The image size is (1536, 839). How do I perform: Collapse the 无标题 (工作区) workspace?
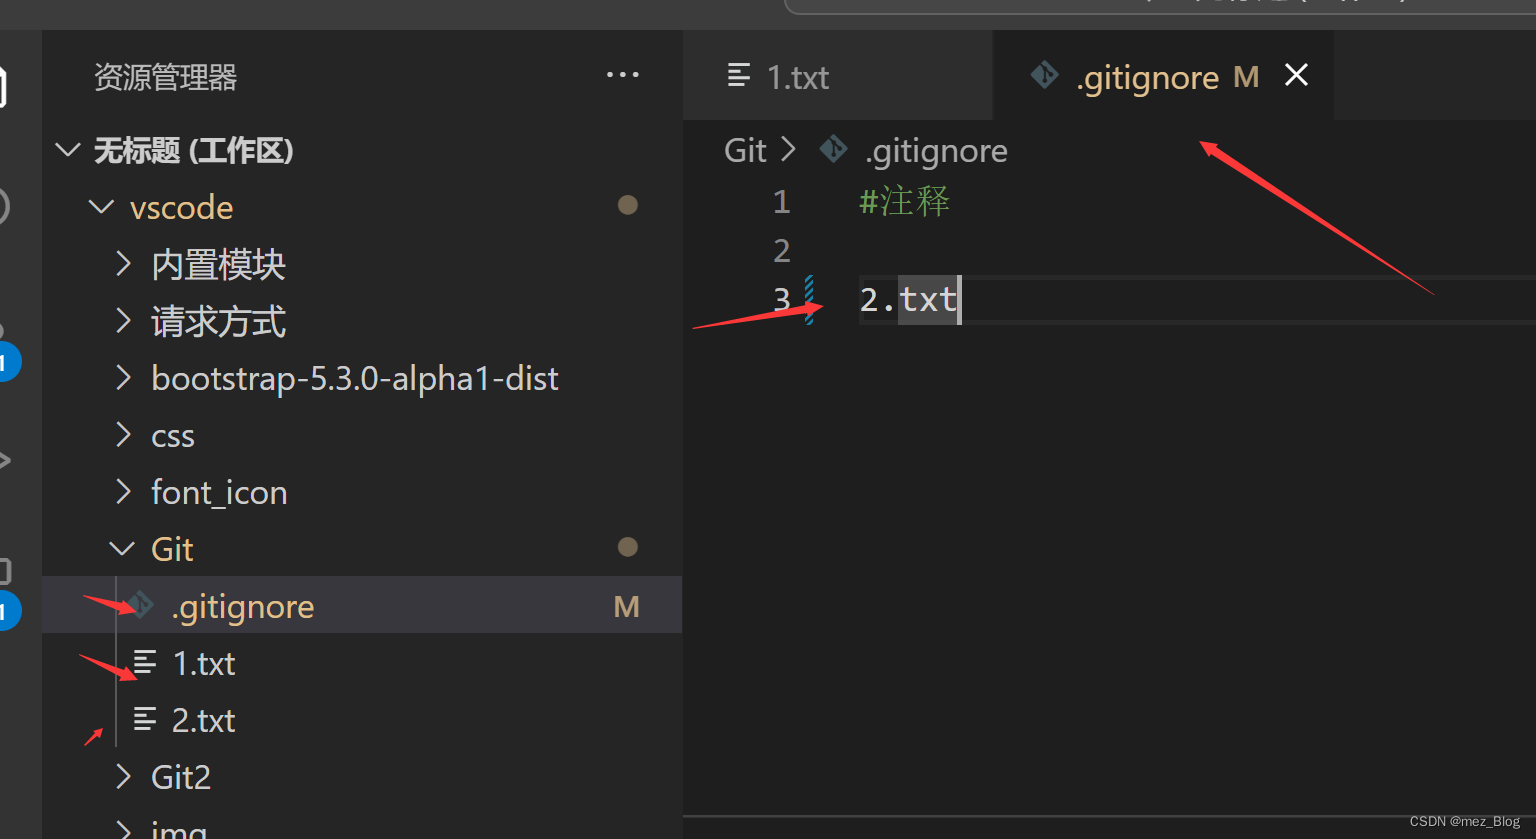68,151
